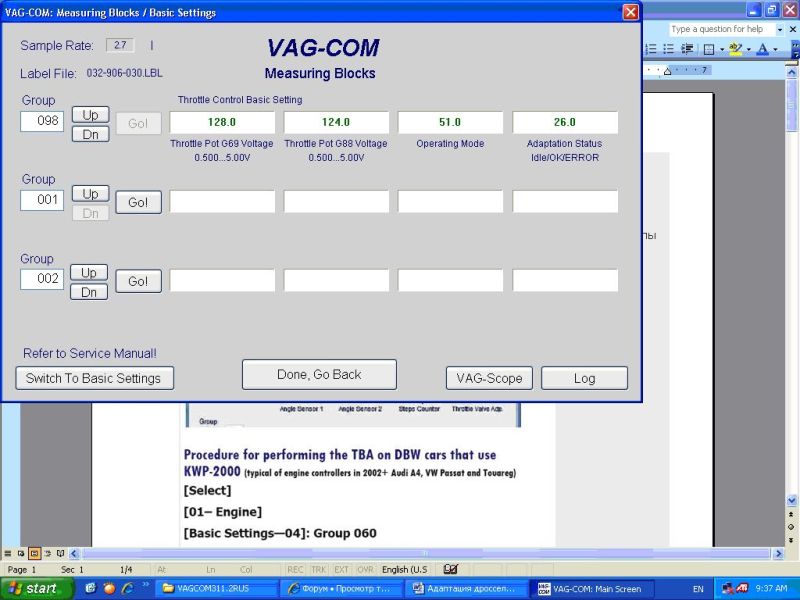Viewport: 800px width, 600px height.
Task: Open the borders dropdown arrow
Action: 721,49
